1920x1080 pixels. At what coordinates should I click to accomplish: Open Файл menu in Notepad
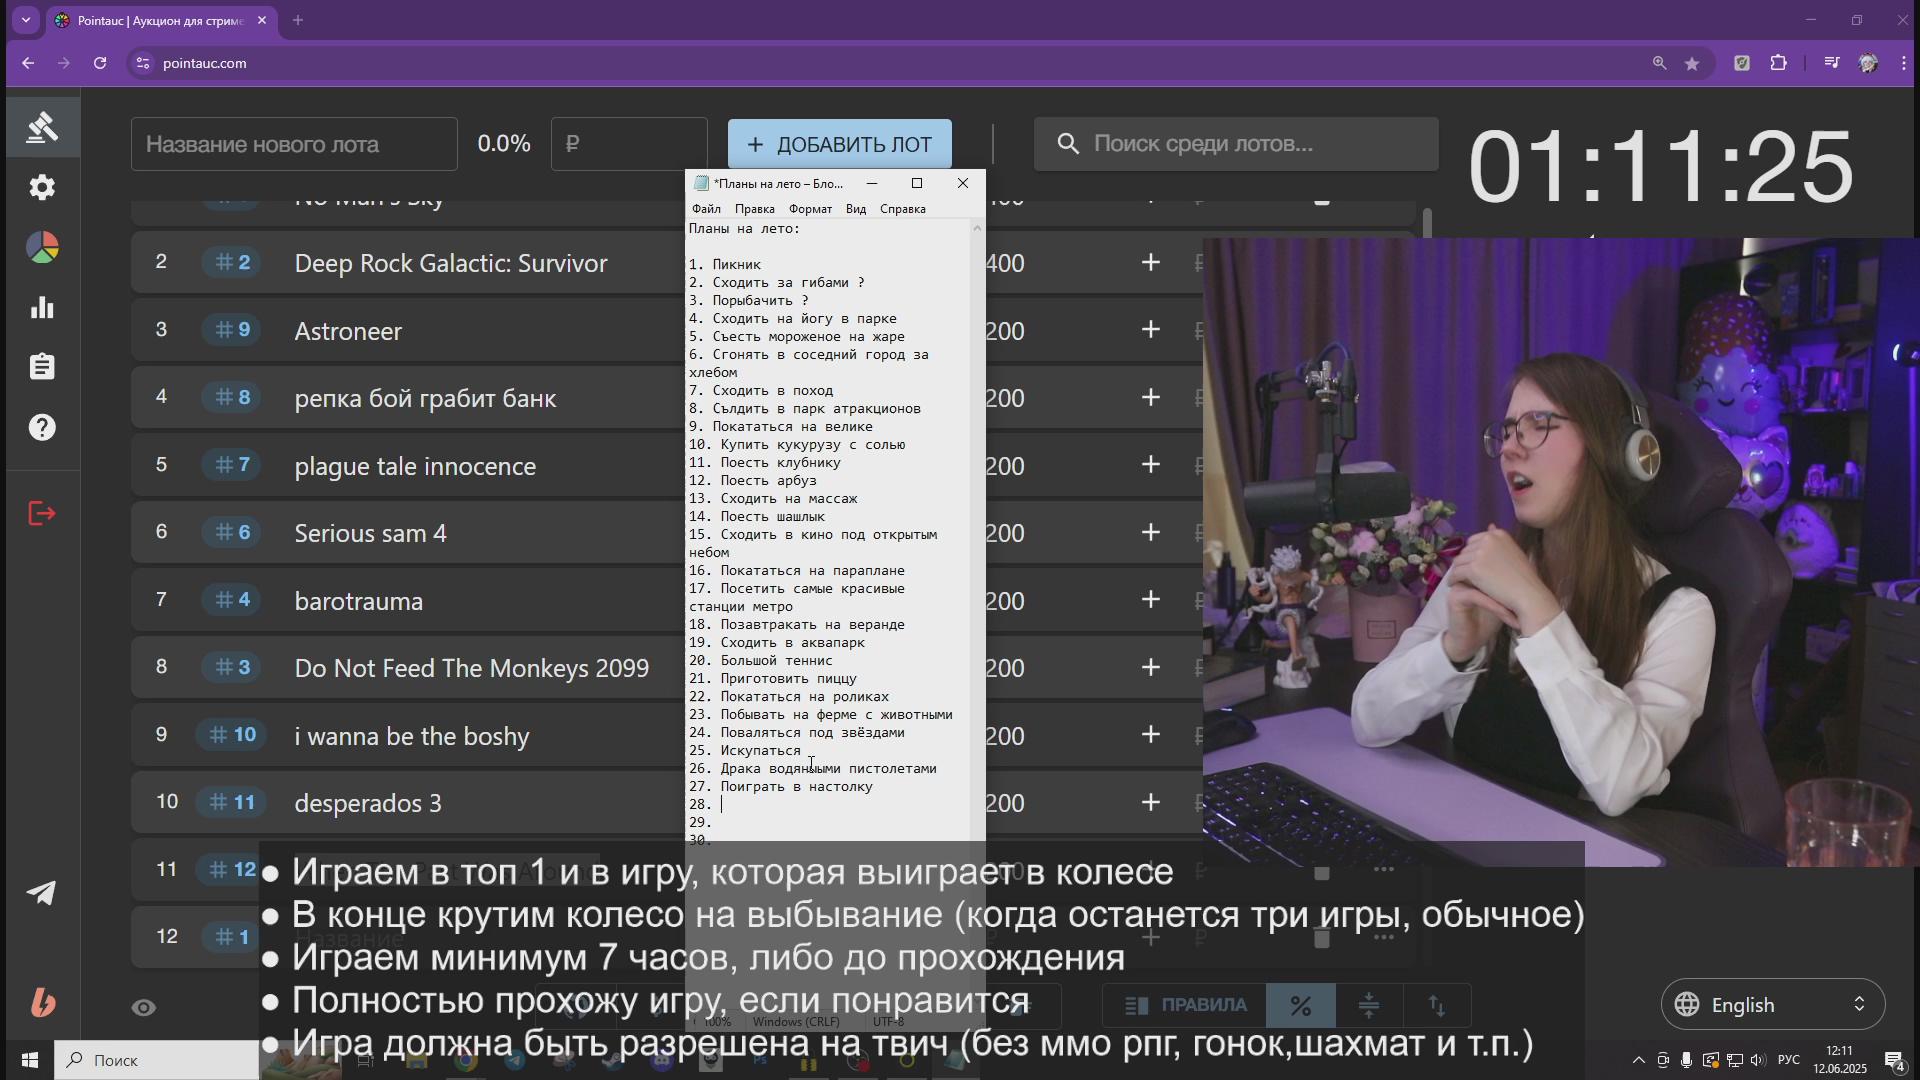click(x=706, y=209)
